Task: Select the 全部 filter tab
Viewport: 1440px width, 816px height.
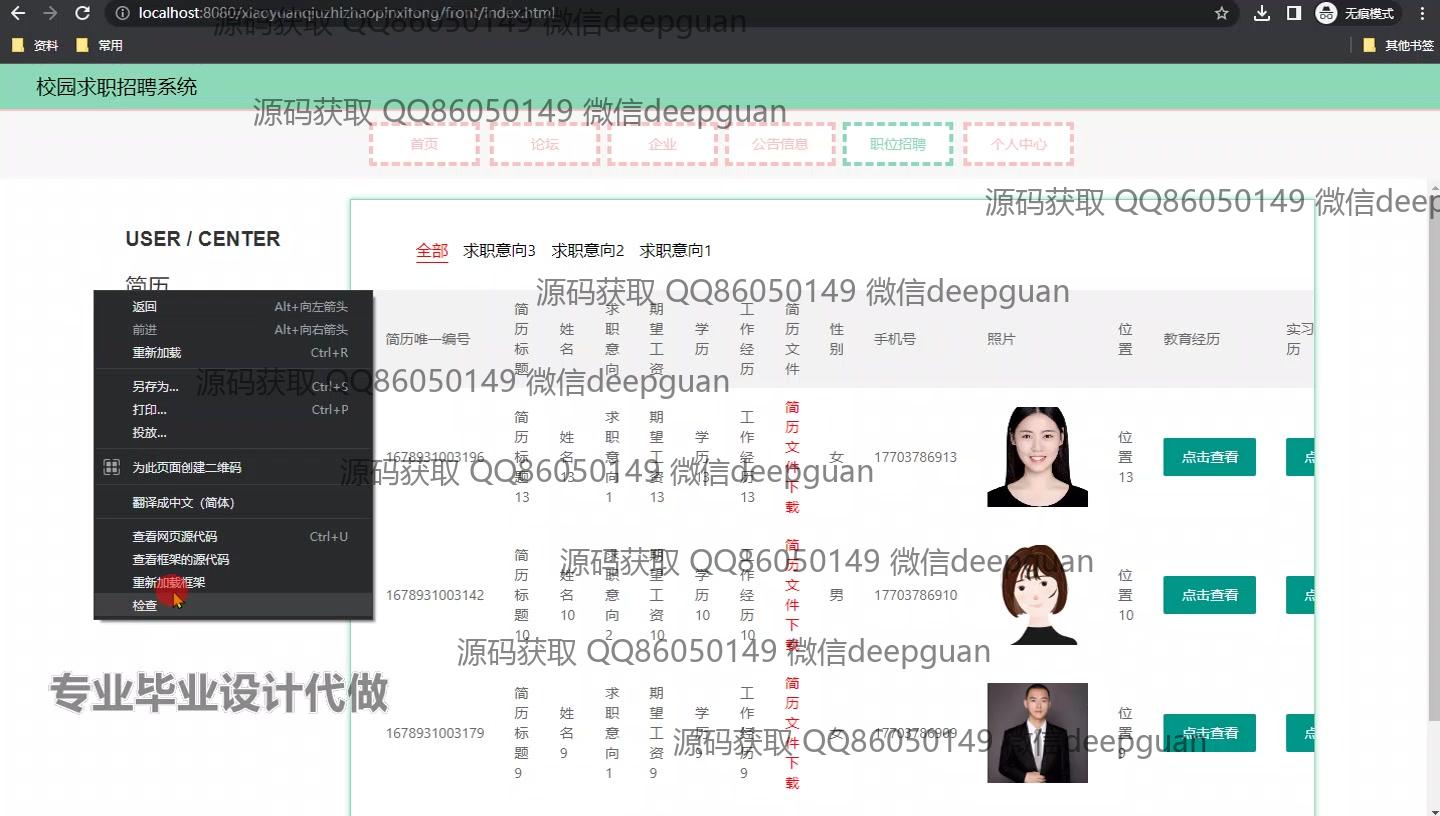Action: [x=432, y=250]
